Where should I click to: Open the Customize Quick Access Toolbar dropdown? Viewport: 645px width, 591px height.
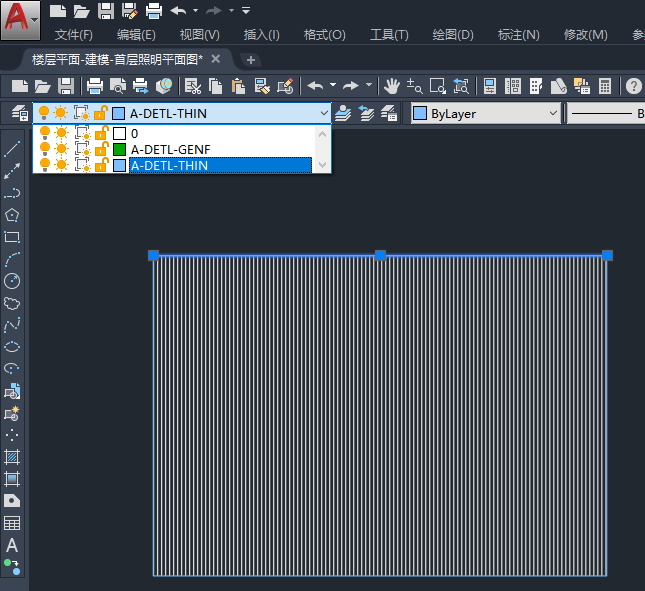246,10
